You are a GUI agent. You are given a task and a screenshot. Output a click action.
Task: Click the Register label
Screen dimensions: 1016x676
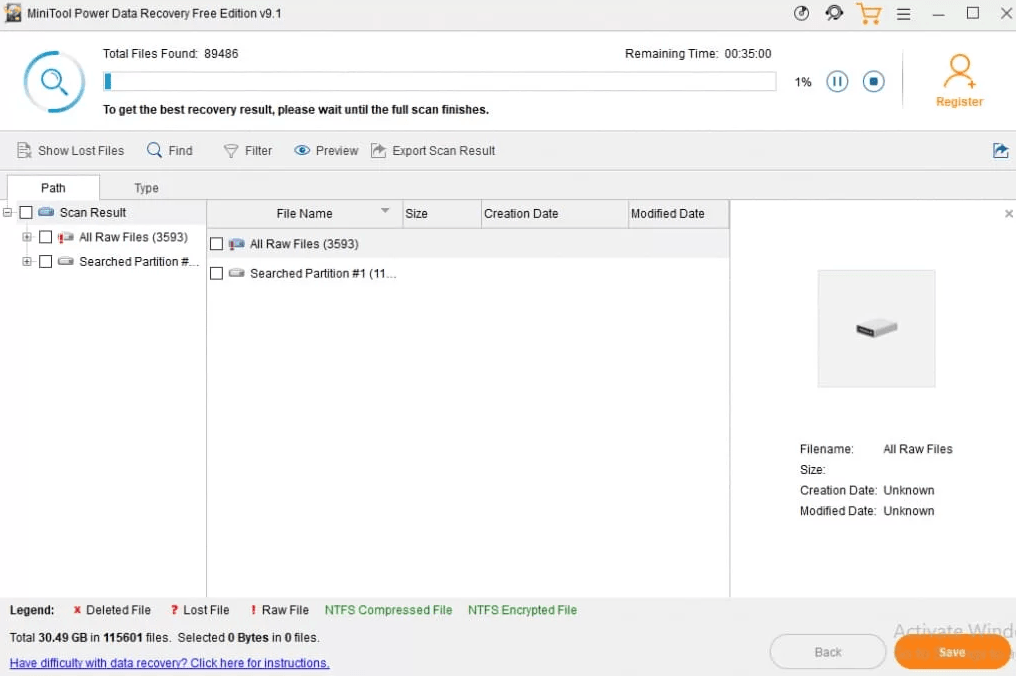click(x=959, y=102)
